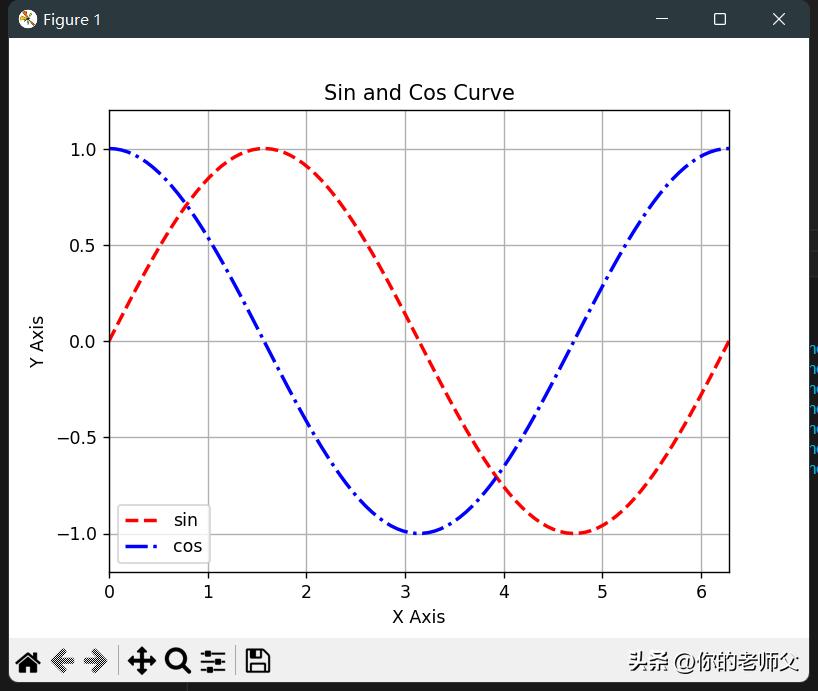Enable pan mode from the toolbar
Image resolution: width=818 pixels, height=691 pixels.
tap(142, 660)
